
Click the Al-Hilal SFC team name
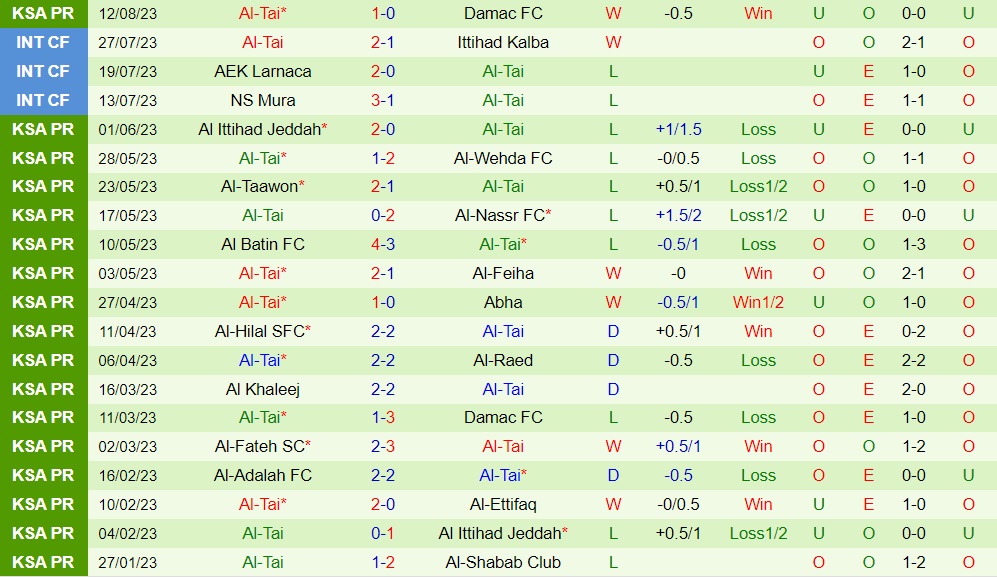(x=259, y=331)
